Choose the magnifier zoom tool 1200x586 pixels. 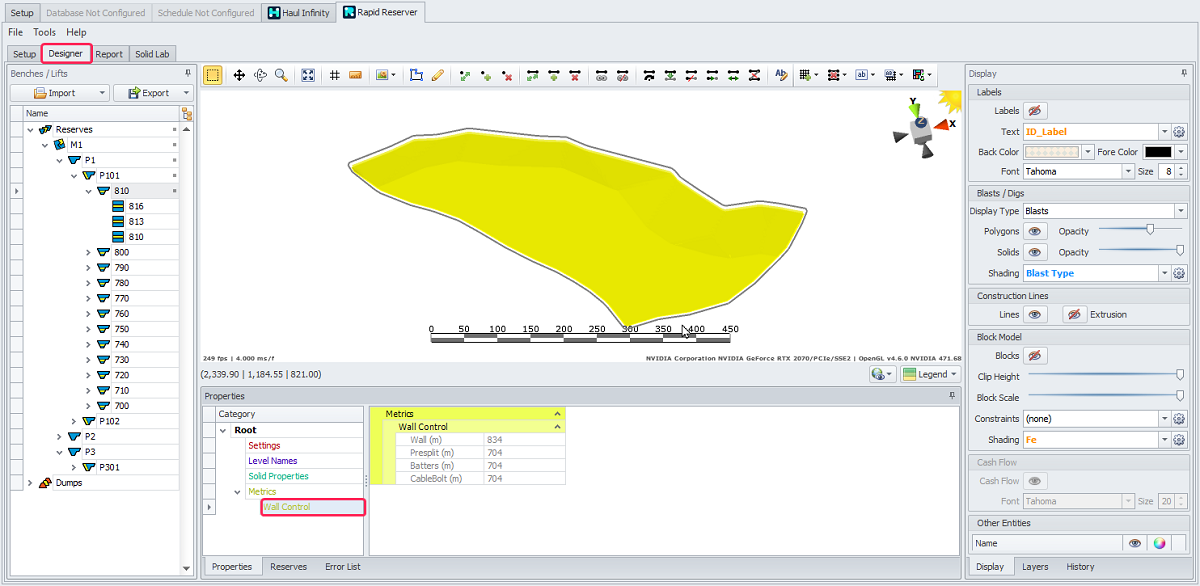click(281, 75)
